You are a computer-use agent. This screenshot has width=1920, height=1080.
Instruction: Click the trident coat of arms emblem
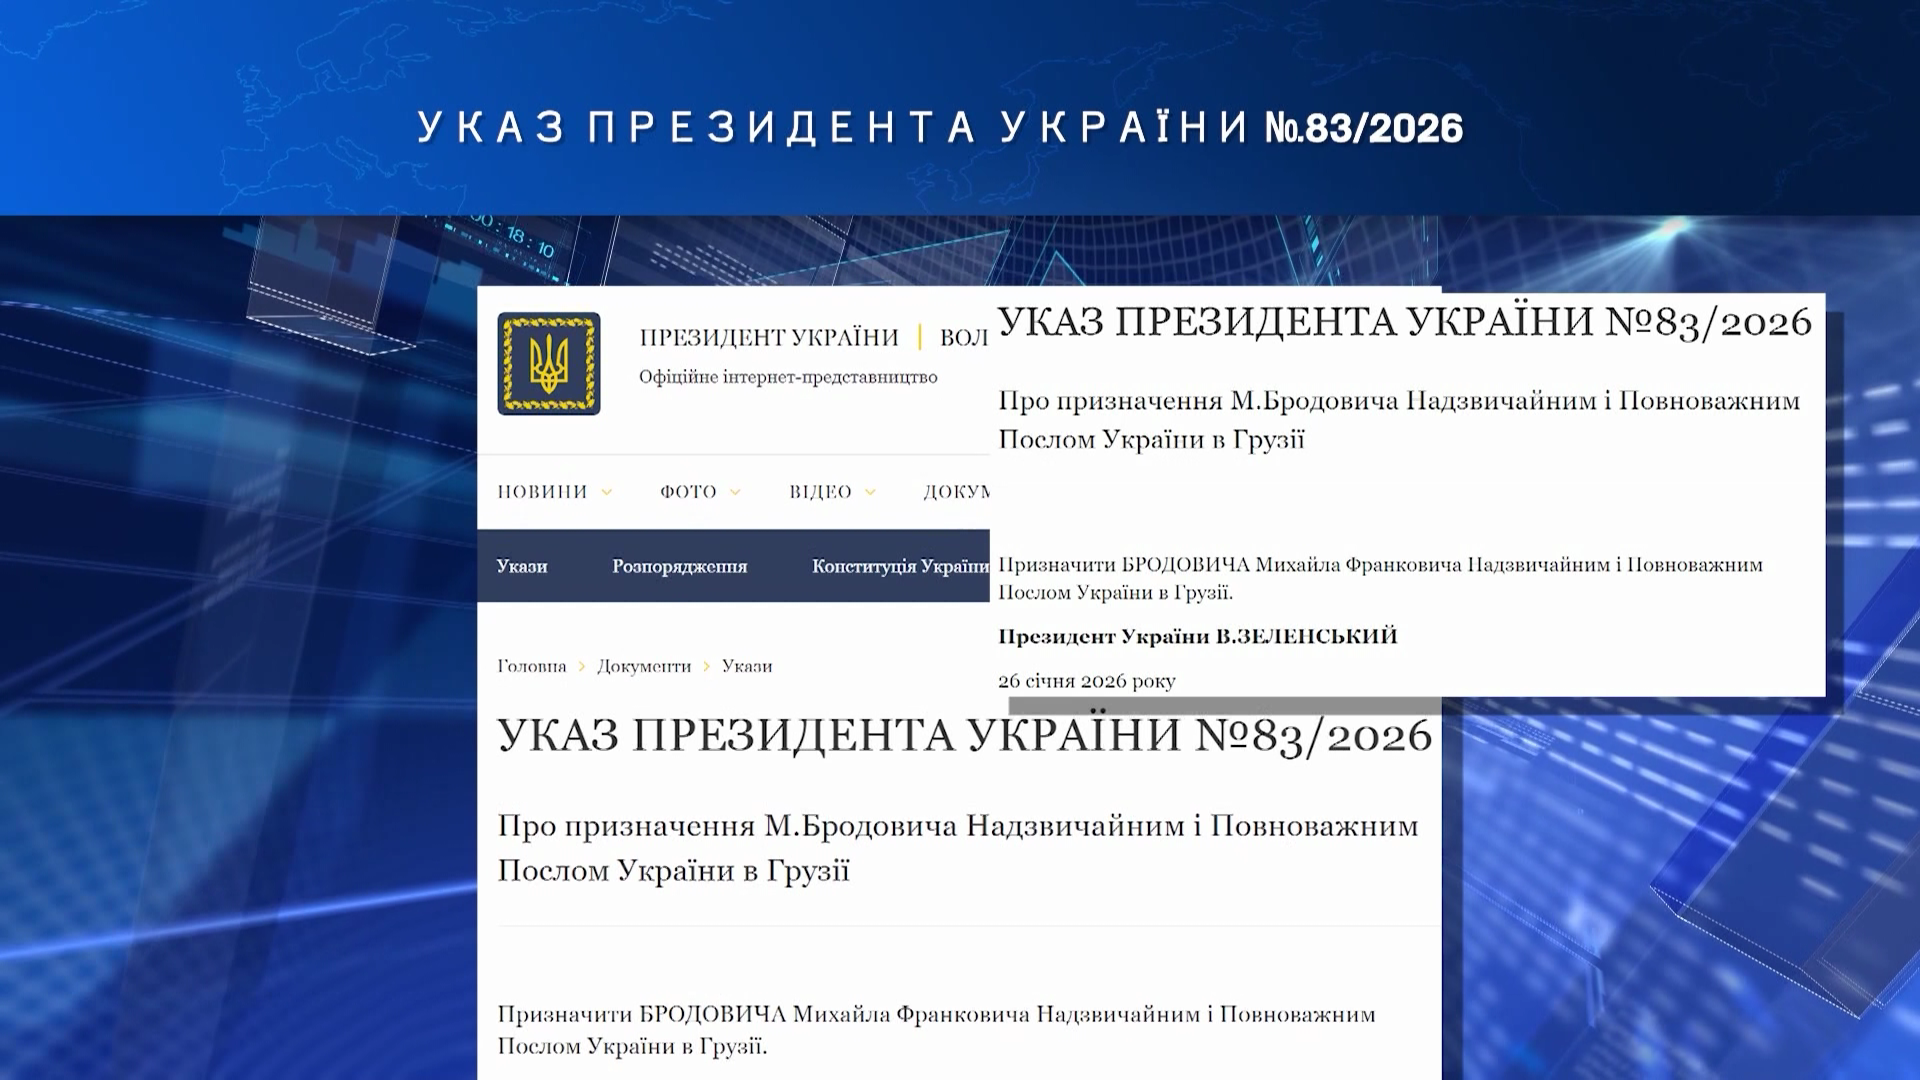coord(548,364)
